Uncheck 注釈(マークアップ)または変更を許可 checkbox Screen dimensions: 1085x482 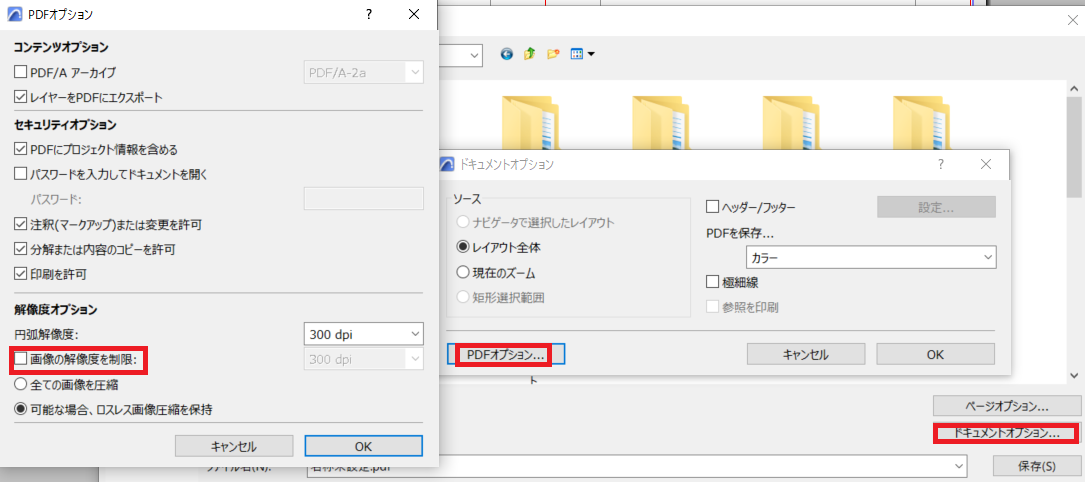21,224
